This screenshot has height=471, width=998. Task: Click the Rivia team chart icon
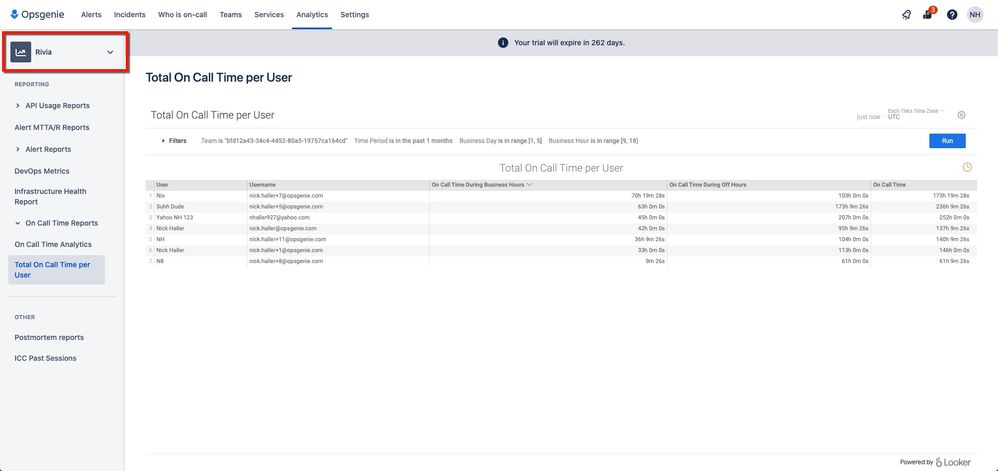click(x=21, y=52)
